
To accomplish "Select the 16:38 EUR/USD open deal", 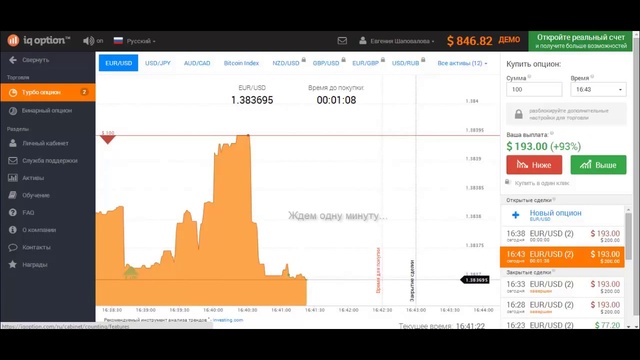I will pos(562,236).
